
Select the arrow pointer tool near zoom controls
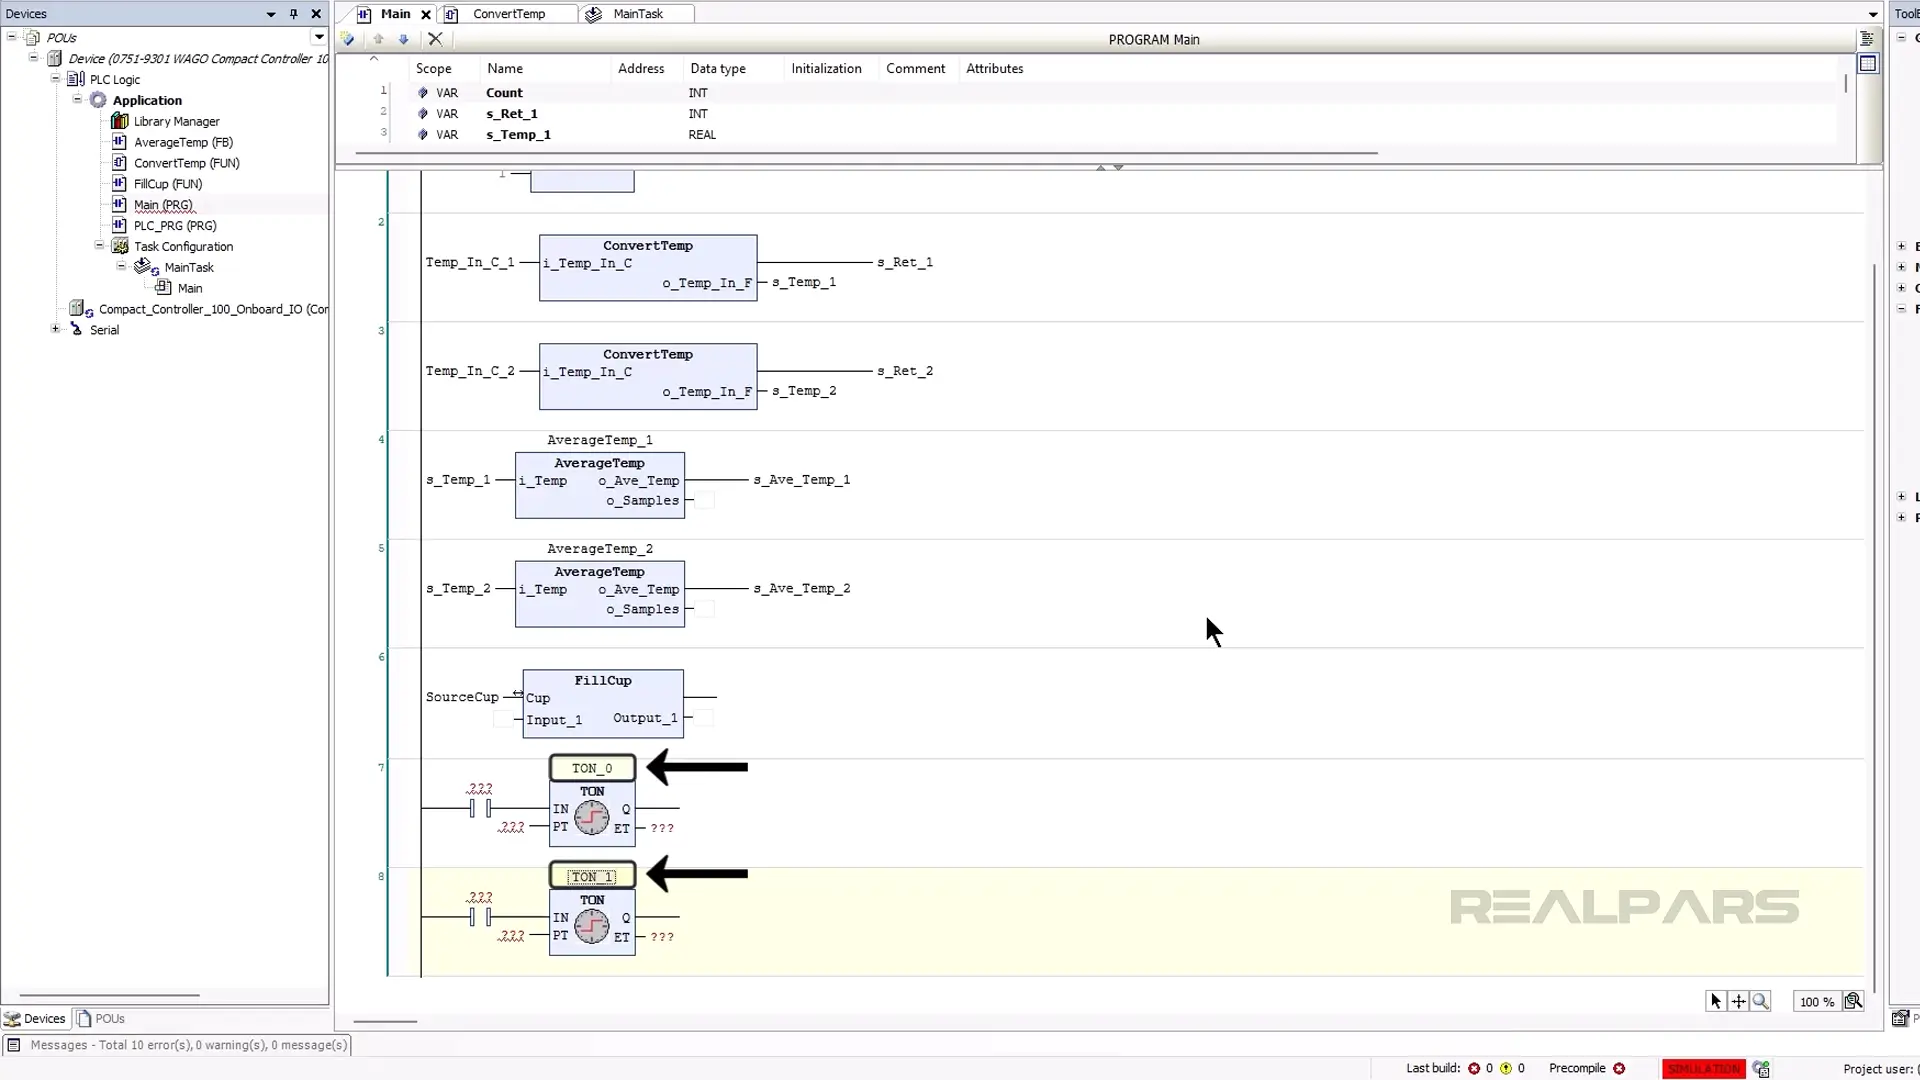click(x=1715, y=1001)
